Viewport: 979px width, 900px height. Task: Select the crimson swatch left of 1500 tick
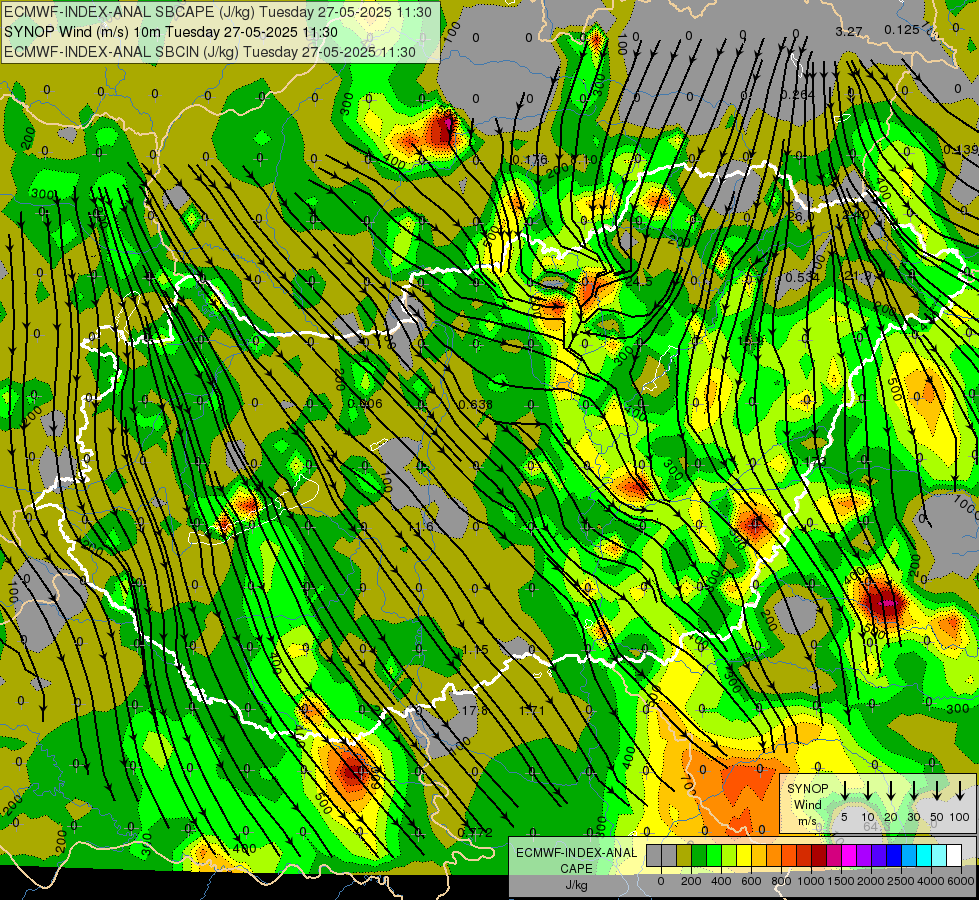pos(835,856)
